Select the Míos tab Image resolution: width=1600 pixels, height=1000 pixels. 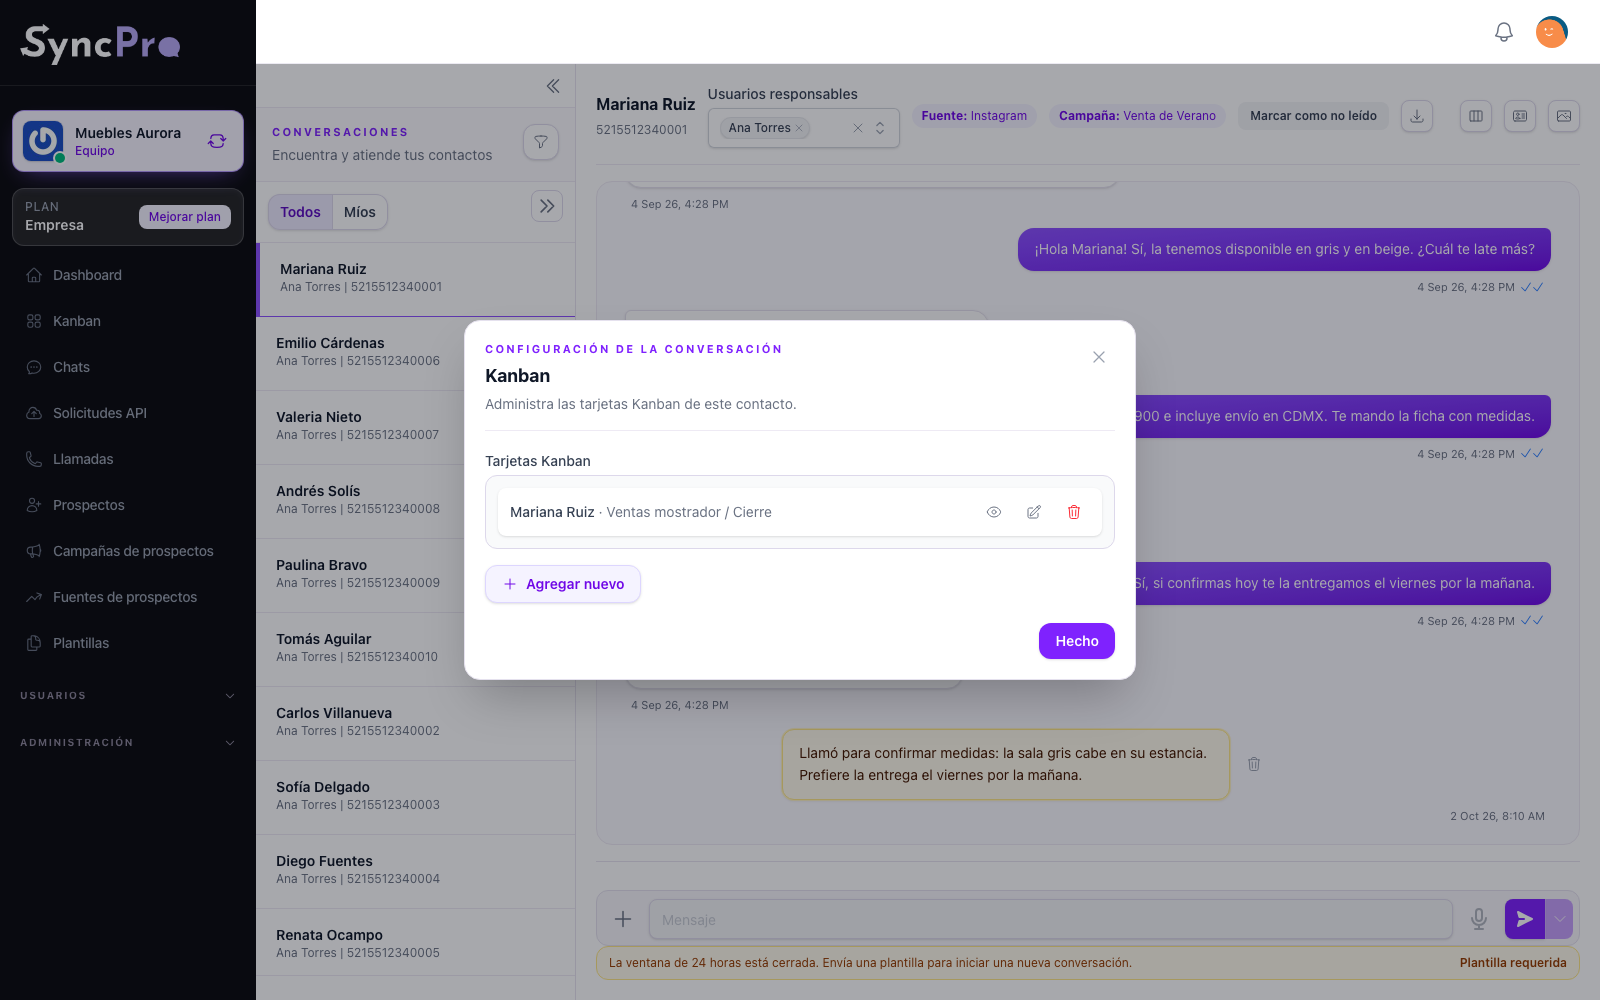coord(360,212)
